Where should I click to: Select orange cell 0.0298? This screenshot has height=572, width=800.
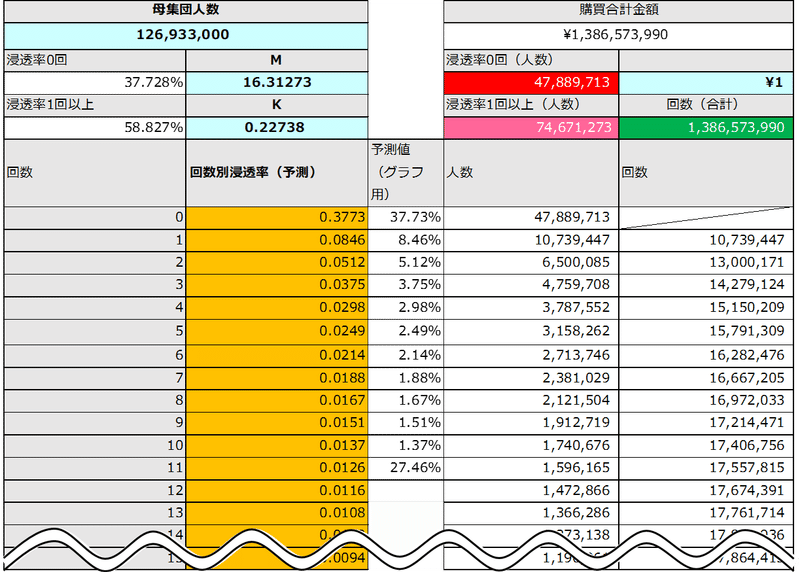pyautogui.click(x=277, y=308)
